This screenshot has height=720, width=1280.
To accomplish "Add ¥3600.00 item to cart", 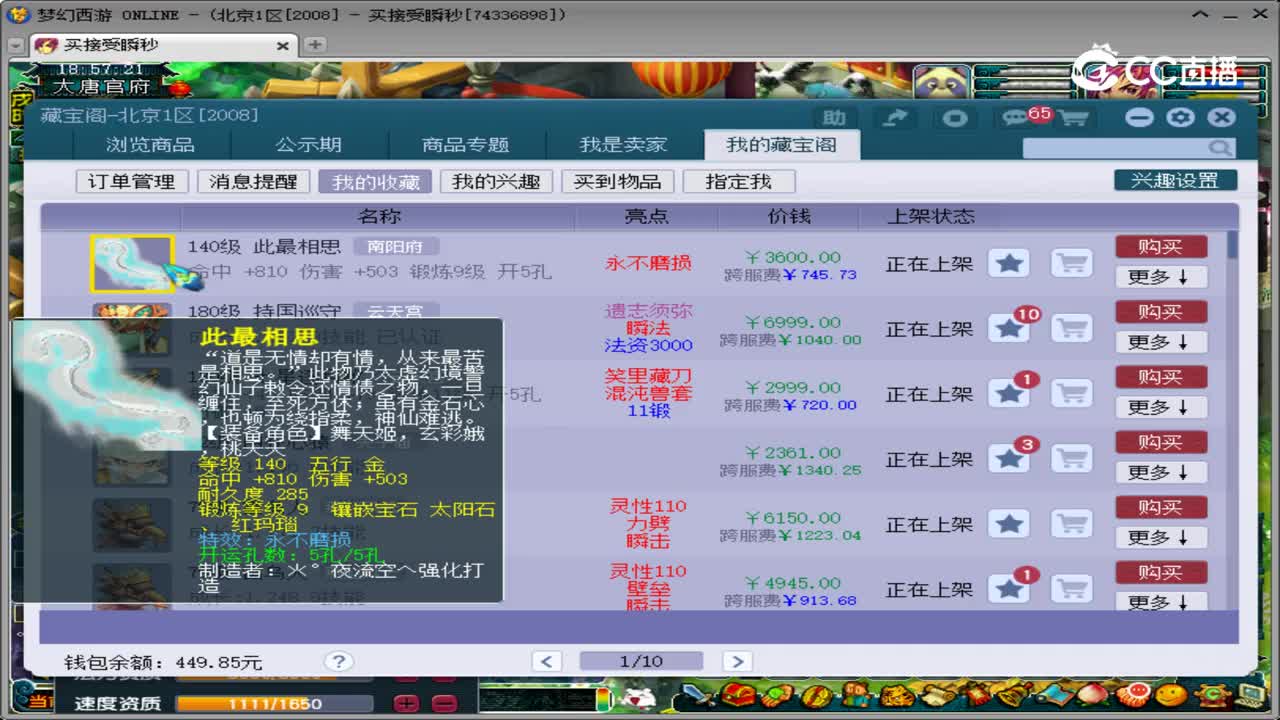I will (1071, 263).
